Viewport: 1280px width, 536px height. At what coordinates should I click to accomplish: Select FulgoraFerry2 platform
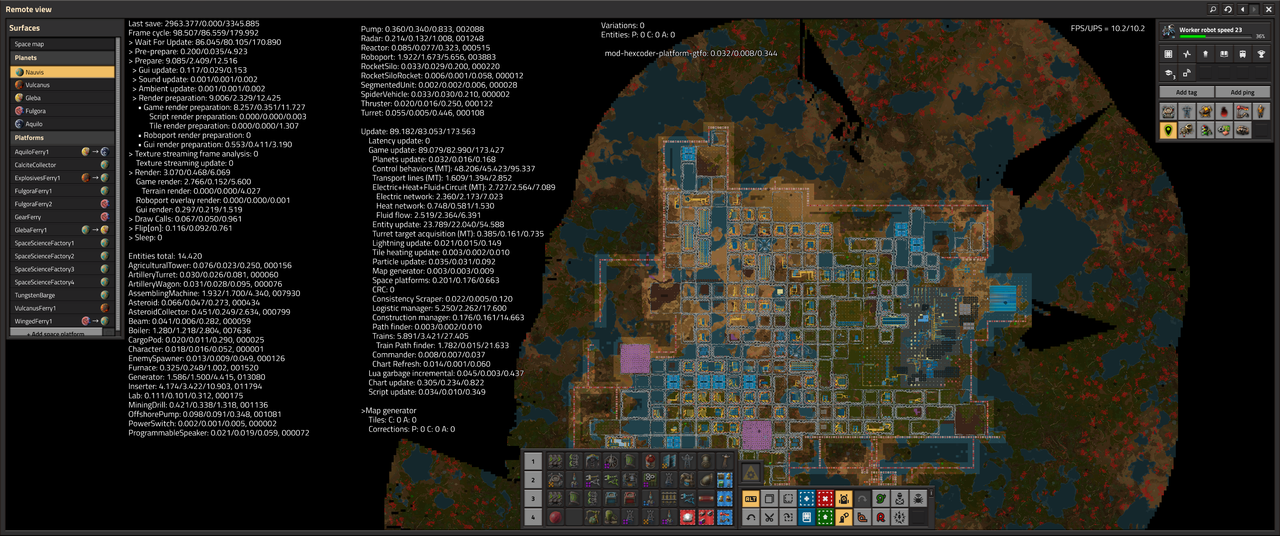point(62,203)
